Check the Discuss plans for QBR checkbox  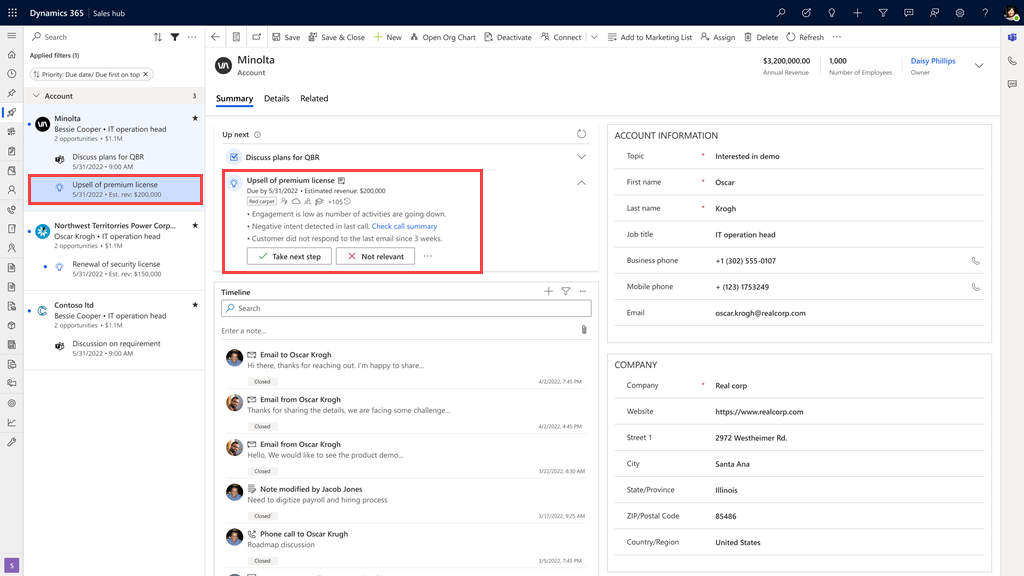pos(234,157)
